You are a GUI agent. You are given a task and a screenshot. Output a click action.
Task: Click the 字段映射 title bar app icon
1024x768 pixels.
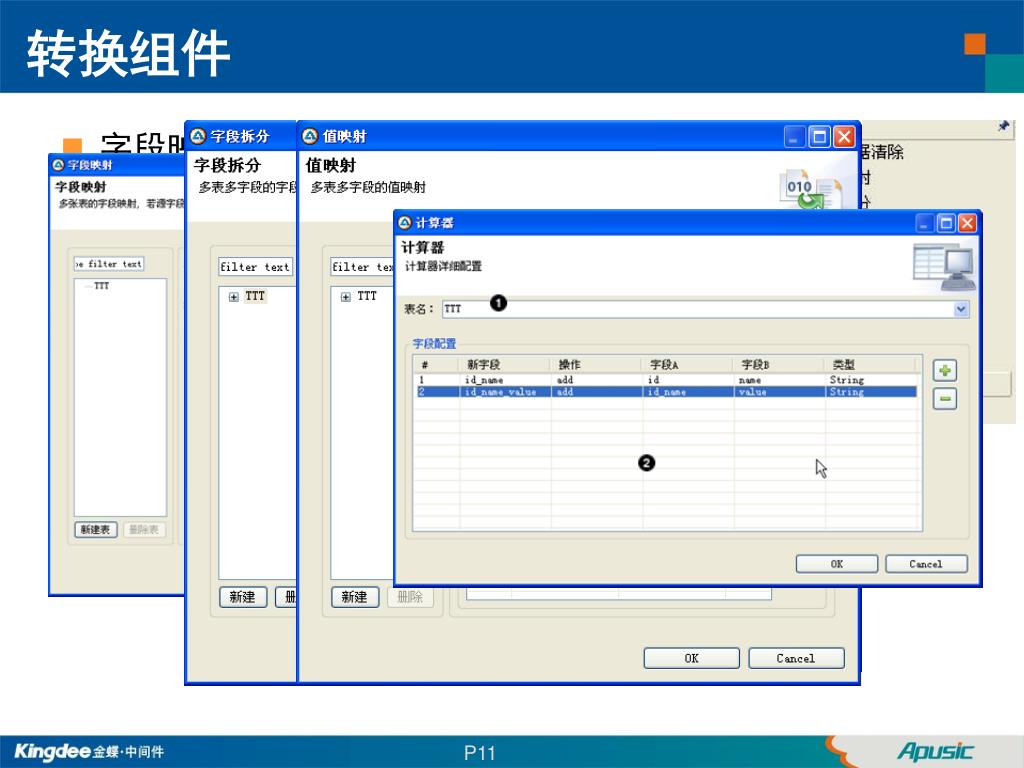coord(58,165)
